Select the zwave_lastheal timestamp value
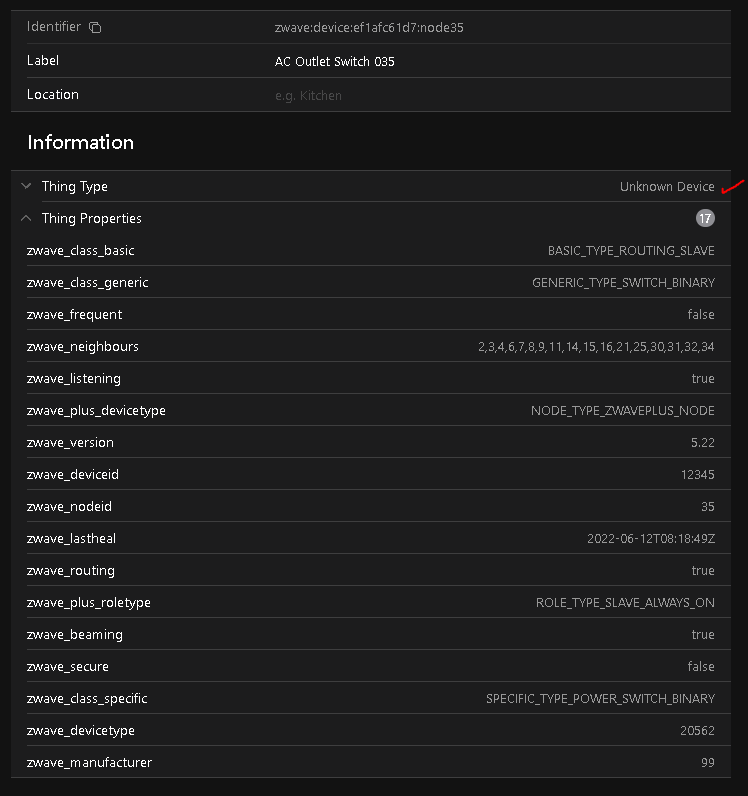The height and width of the screenshot is (796, 748). click(x=650, y=539)
